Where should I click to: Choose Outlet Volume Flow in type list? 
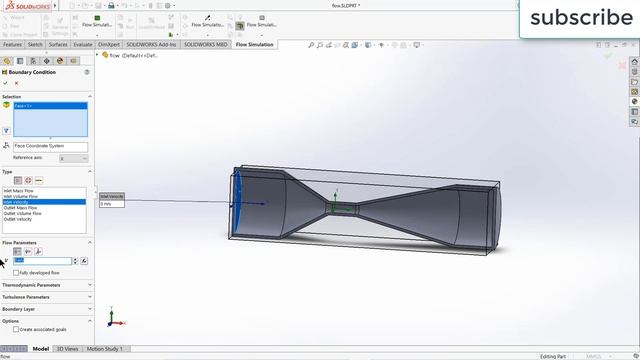coord(44,213)
